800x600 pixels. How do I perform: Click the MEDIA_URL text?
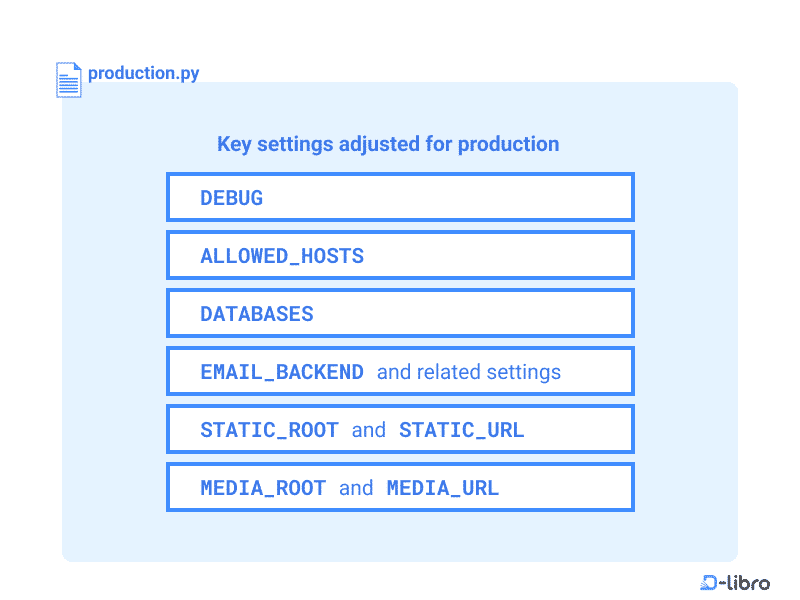pyautogui.click(x=442, y=488)
